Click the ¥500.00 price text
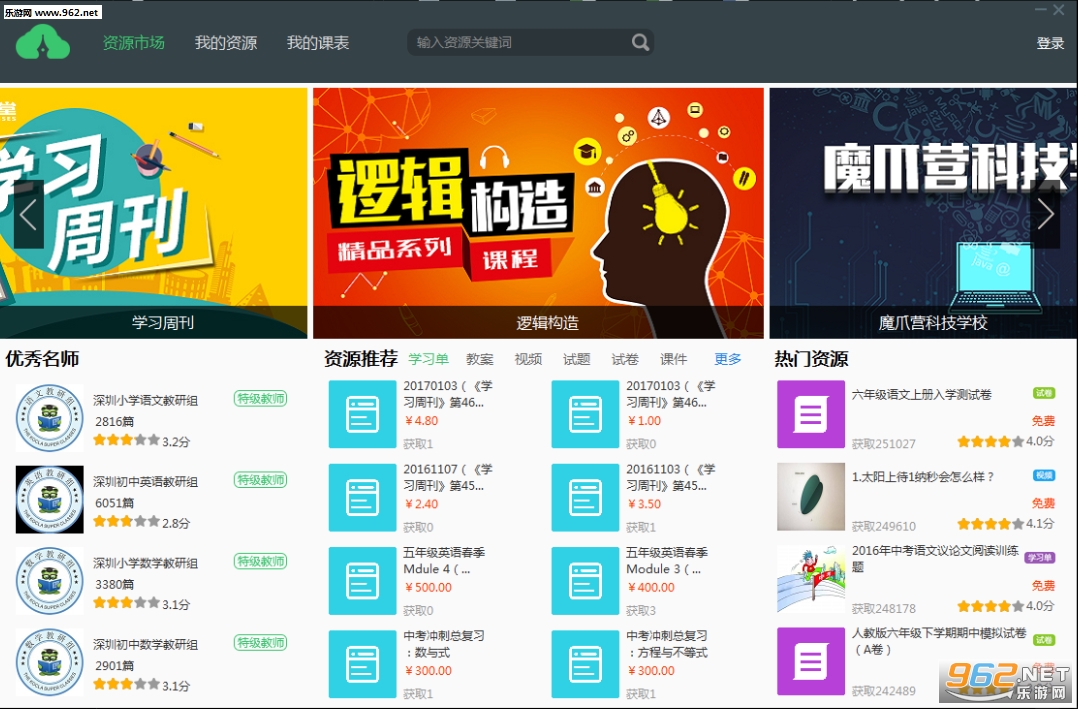 428,587
